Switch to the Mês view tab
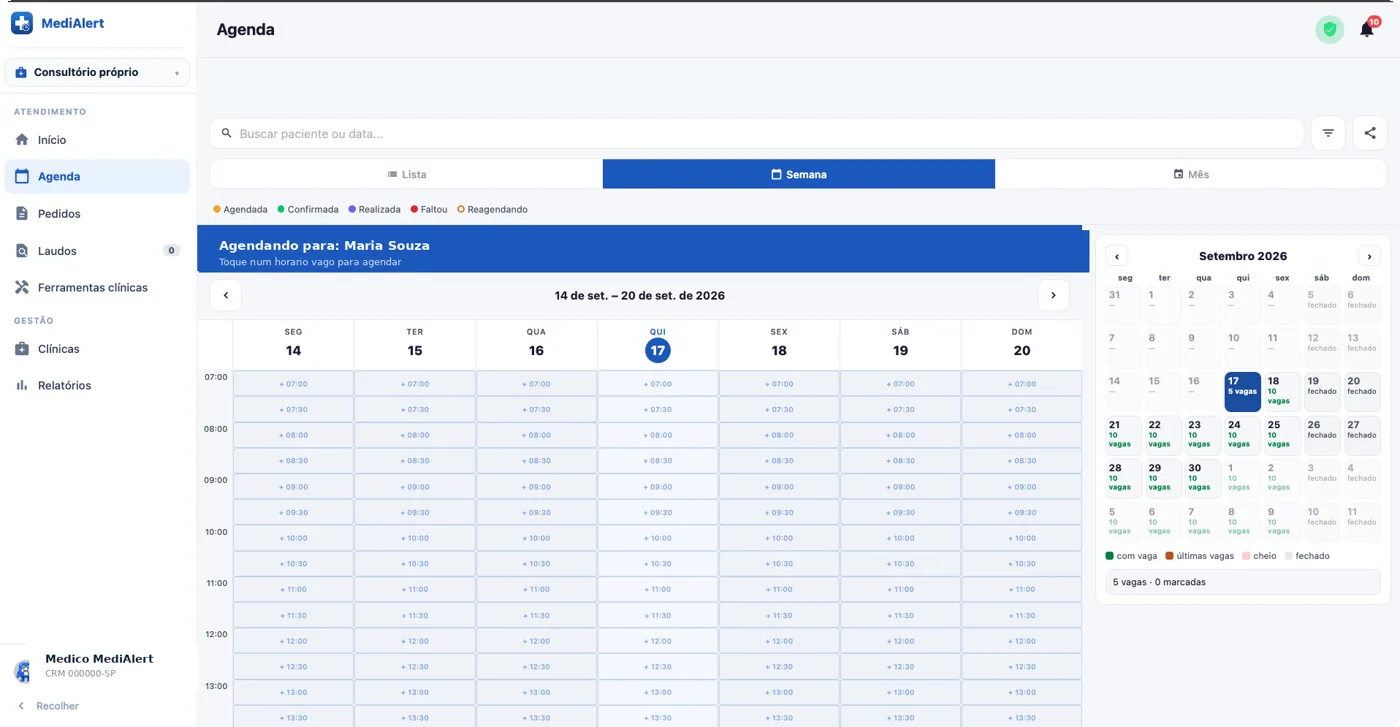Screen dimensions: 1400x727 1191,174
